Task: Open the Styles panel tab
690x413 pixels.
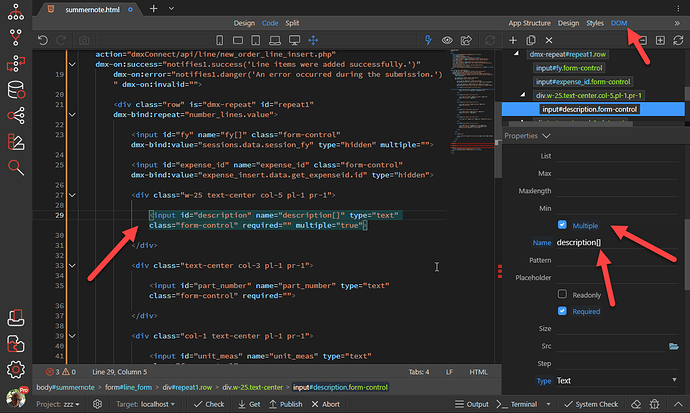Action: point(595,23)
